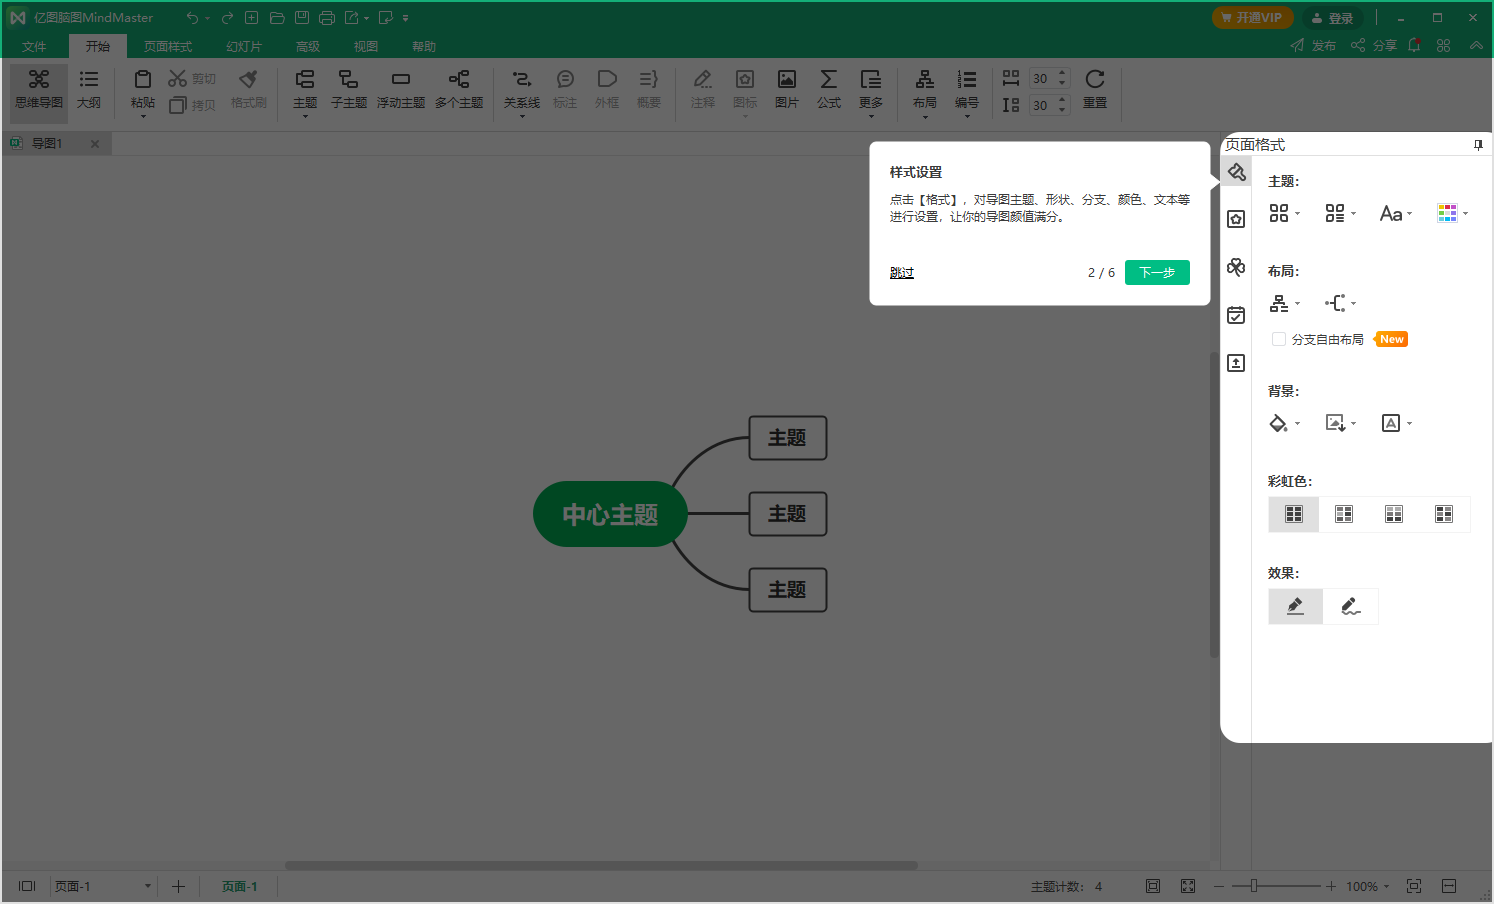Create new document from quick access toolbar
Screen dimensions: 1494x904
pos(252,18)
